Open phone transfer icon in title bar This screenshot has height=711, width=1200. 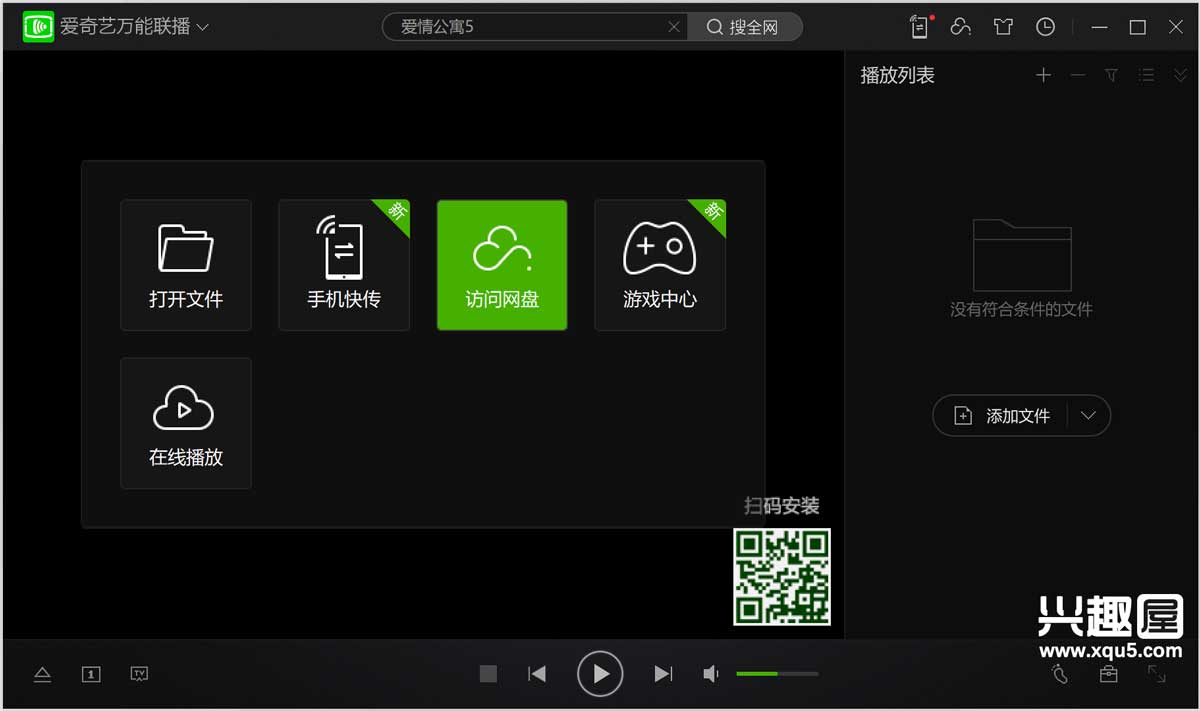coord(919,27)
